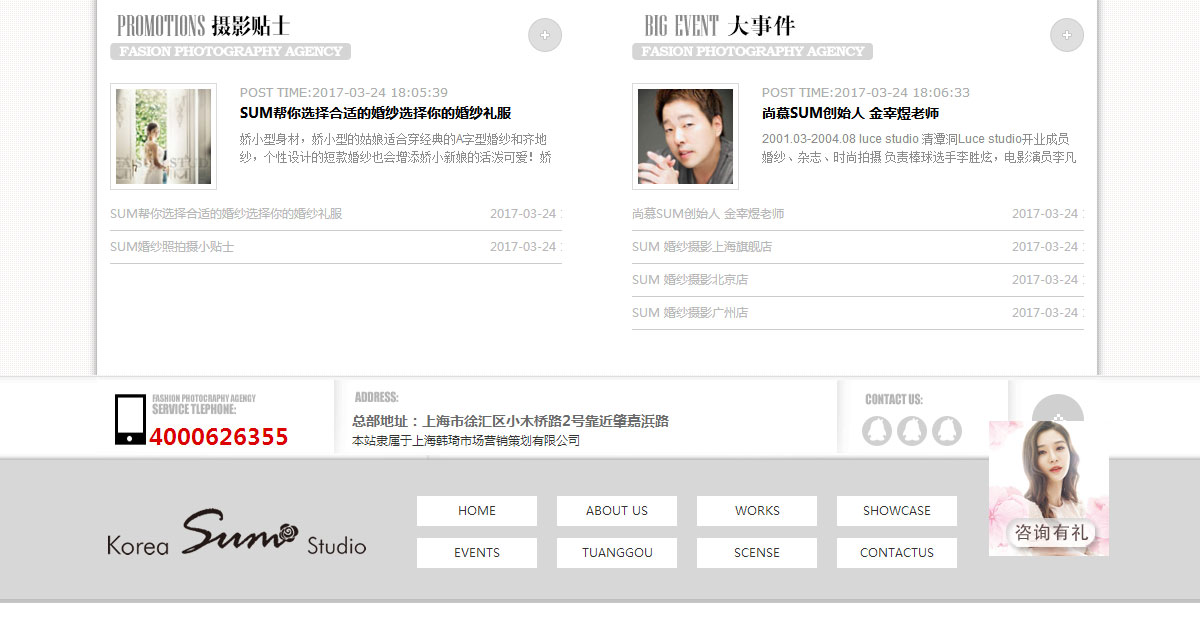The image size is (1200, 633).
Task: Open the founder portrait thumbnail
Action: tap(685, 136)
